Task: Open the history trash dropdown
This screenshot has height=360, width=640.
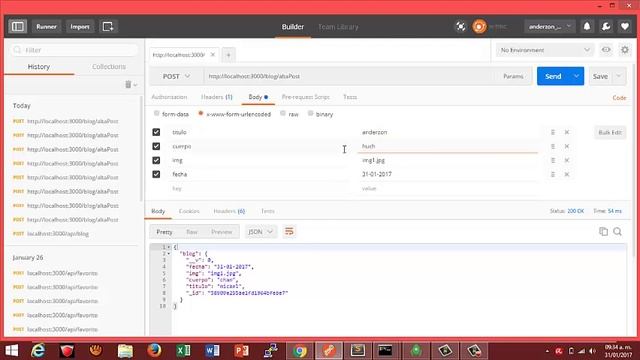Action: (x=131, y=84)
